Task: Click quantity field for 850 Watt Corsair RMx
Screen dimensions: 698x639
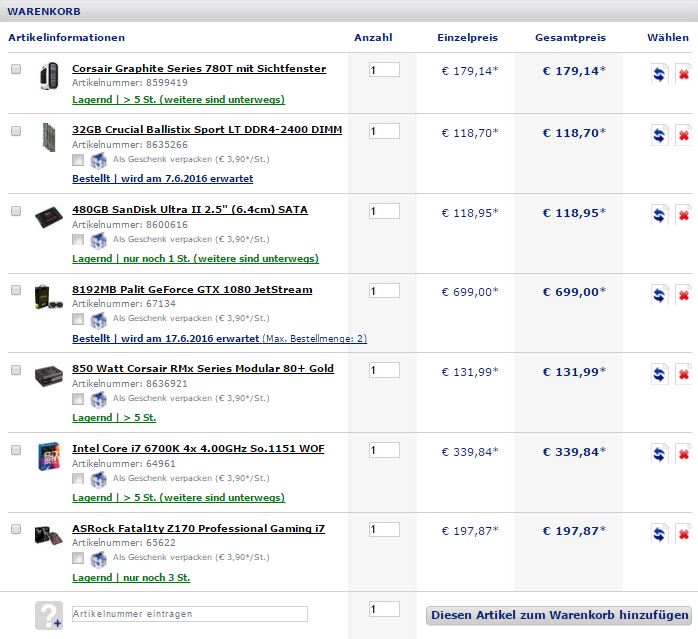Action: (384, 370)
